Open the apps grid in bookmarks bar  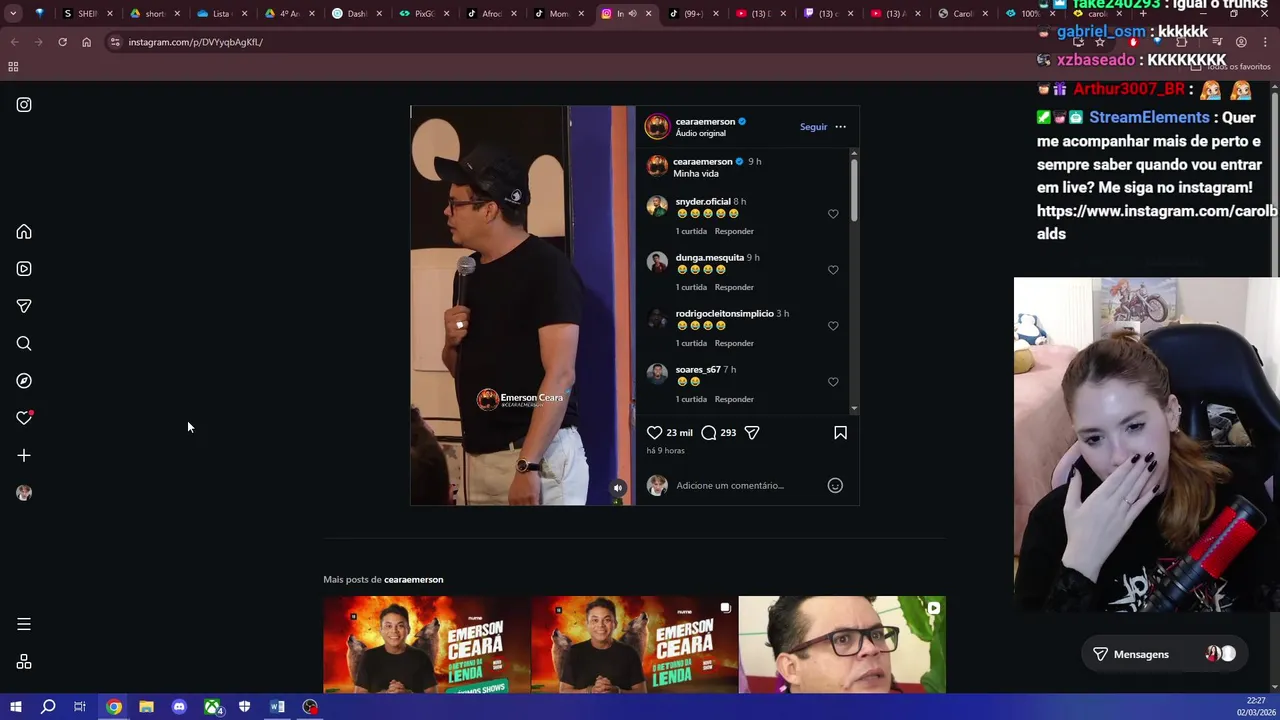pos(13,67)
